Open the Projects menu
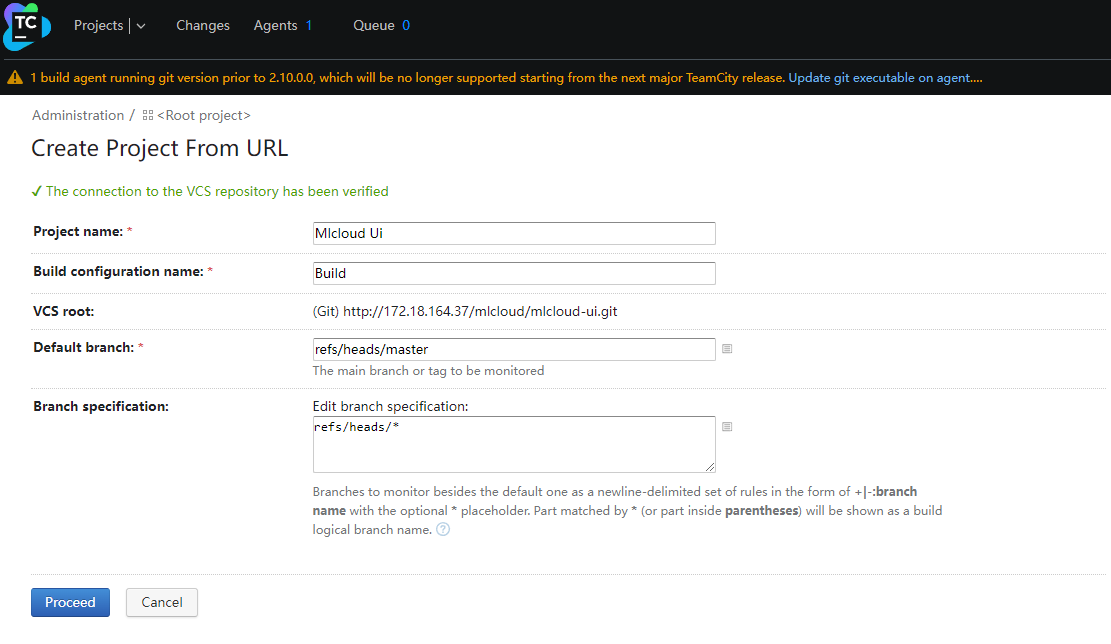The width and height of the screenshot is (1111, 644). pos(98,26)
